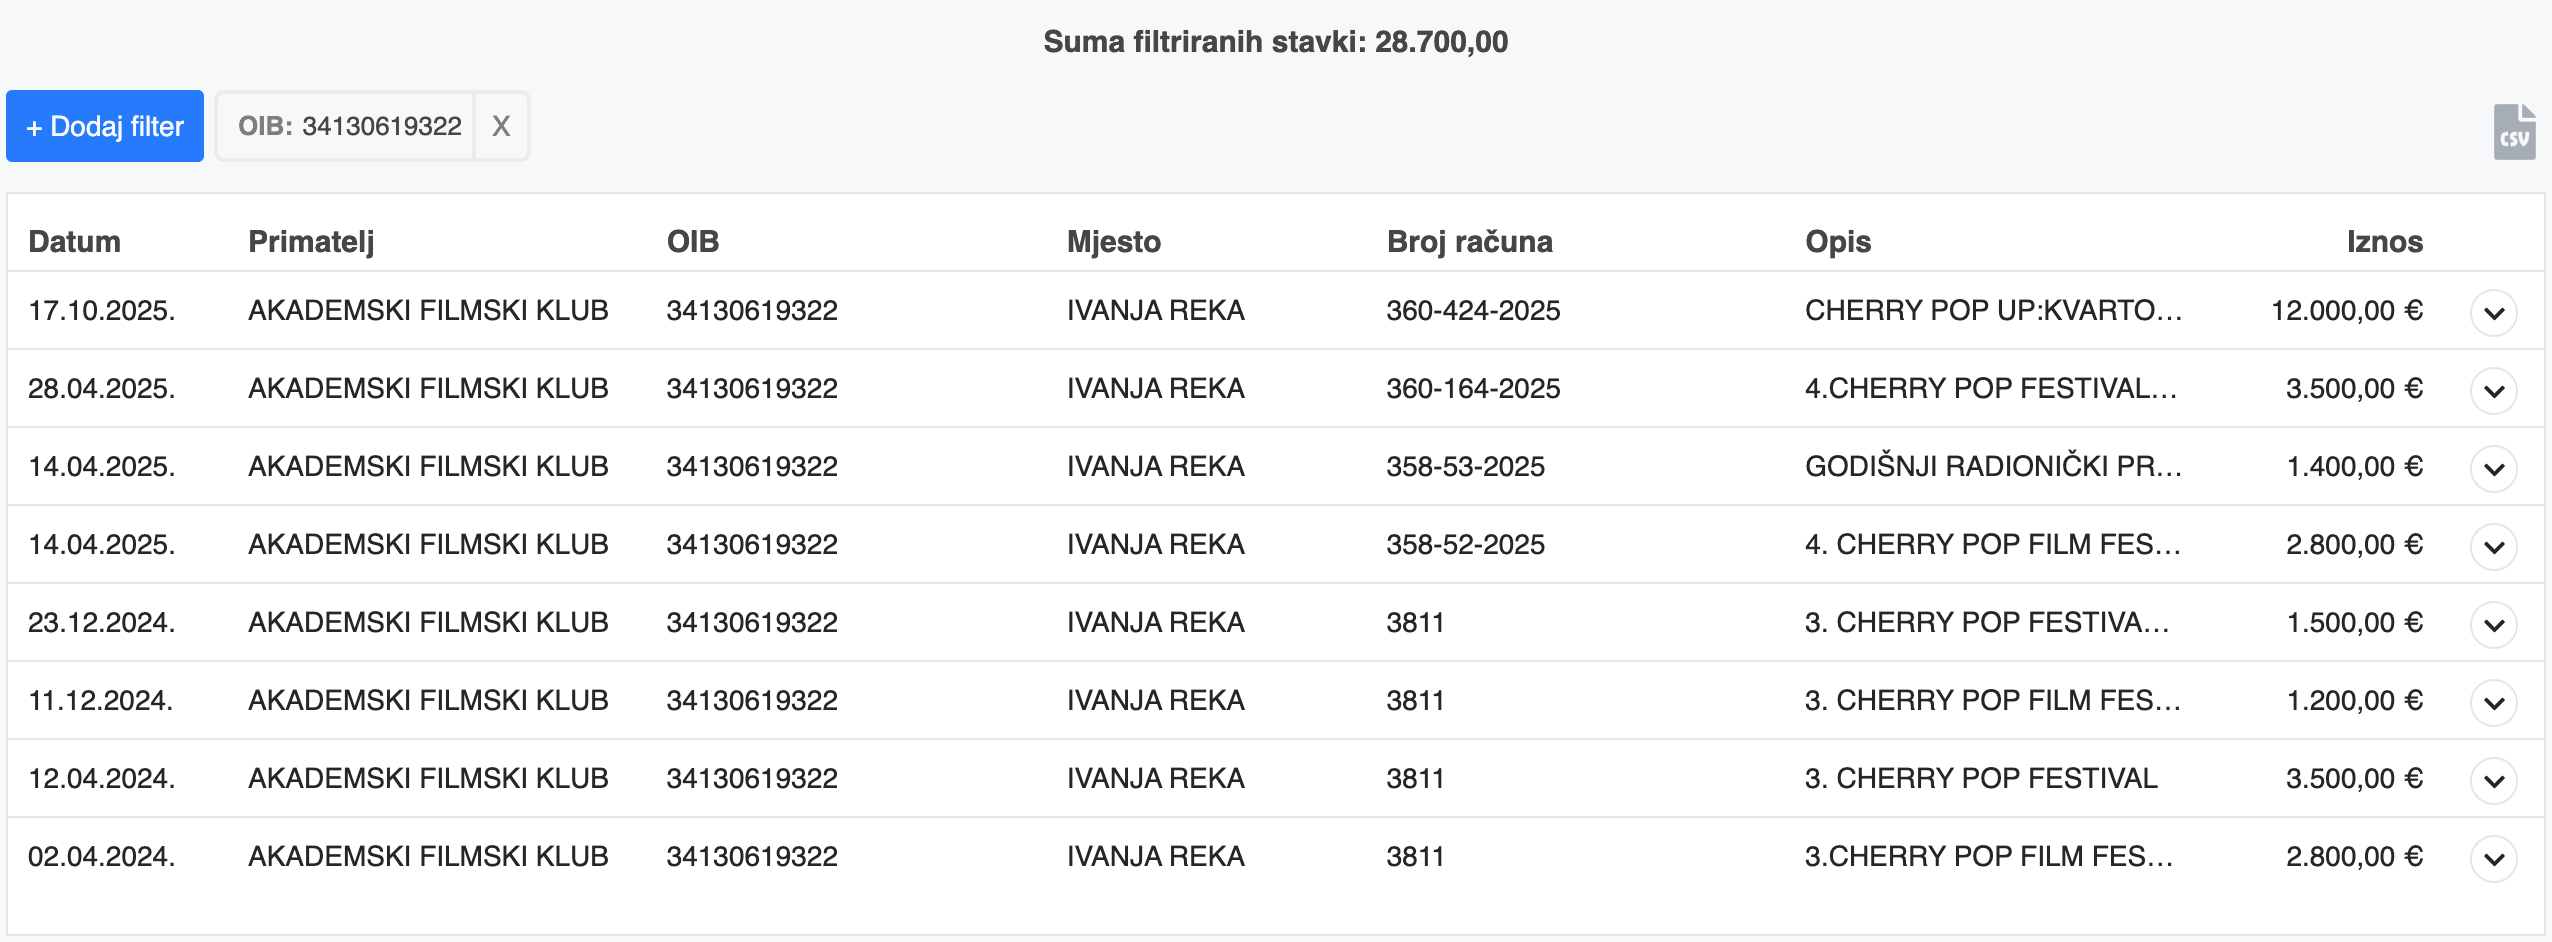Screen dimensions: 2552x942
Task: Expand the 358-53-2025 invoice row
Action: 2494,469
